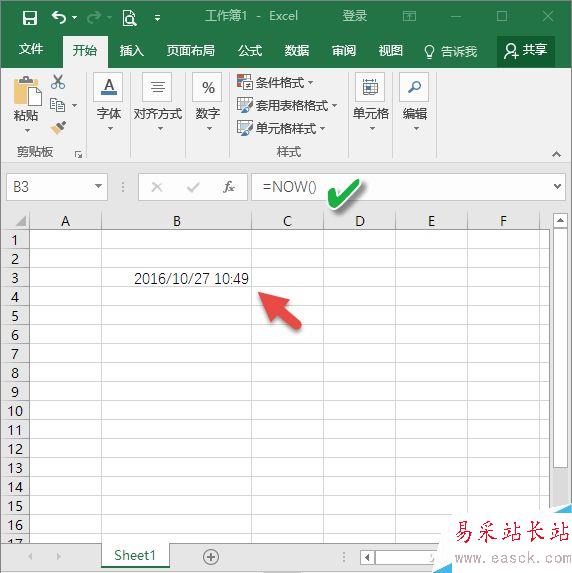572x573 pixels.
Task: Click horizontal scrollbar left arrow
Action: coord(367,557)
